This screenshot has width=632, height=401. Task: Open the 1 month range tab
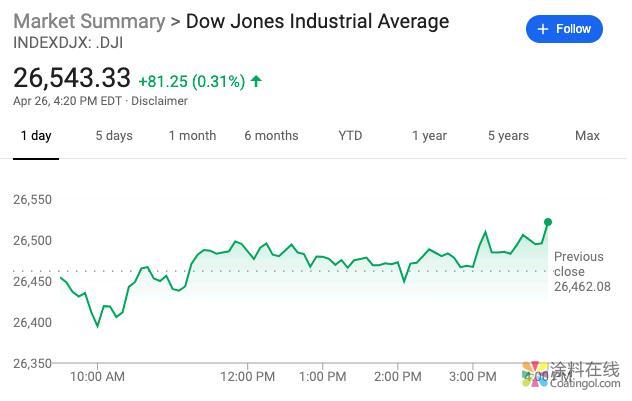coord(192,136)
